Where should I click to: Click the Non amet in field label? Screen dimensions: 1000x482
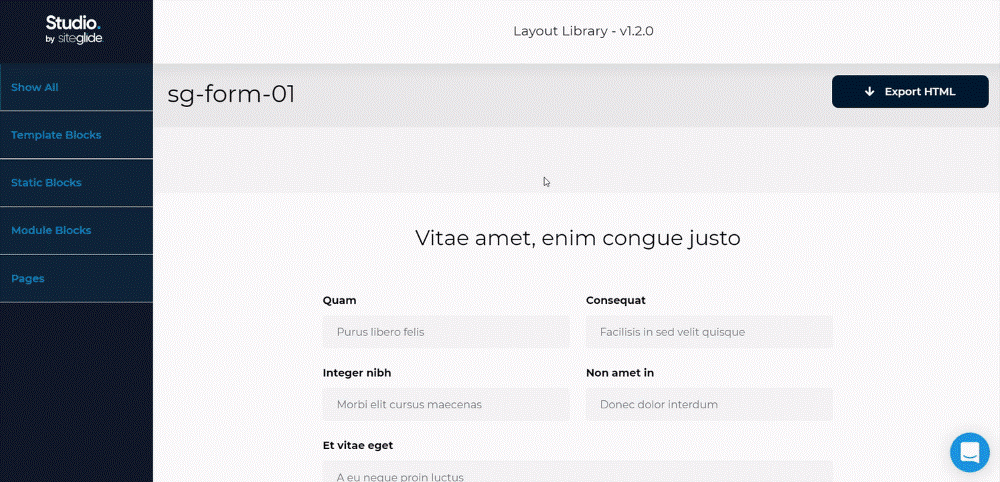coord(620,373)
